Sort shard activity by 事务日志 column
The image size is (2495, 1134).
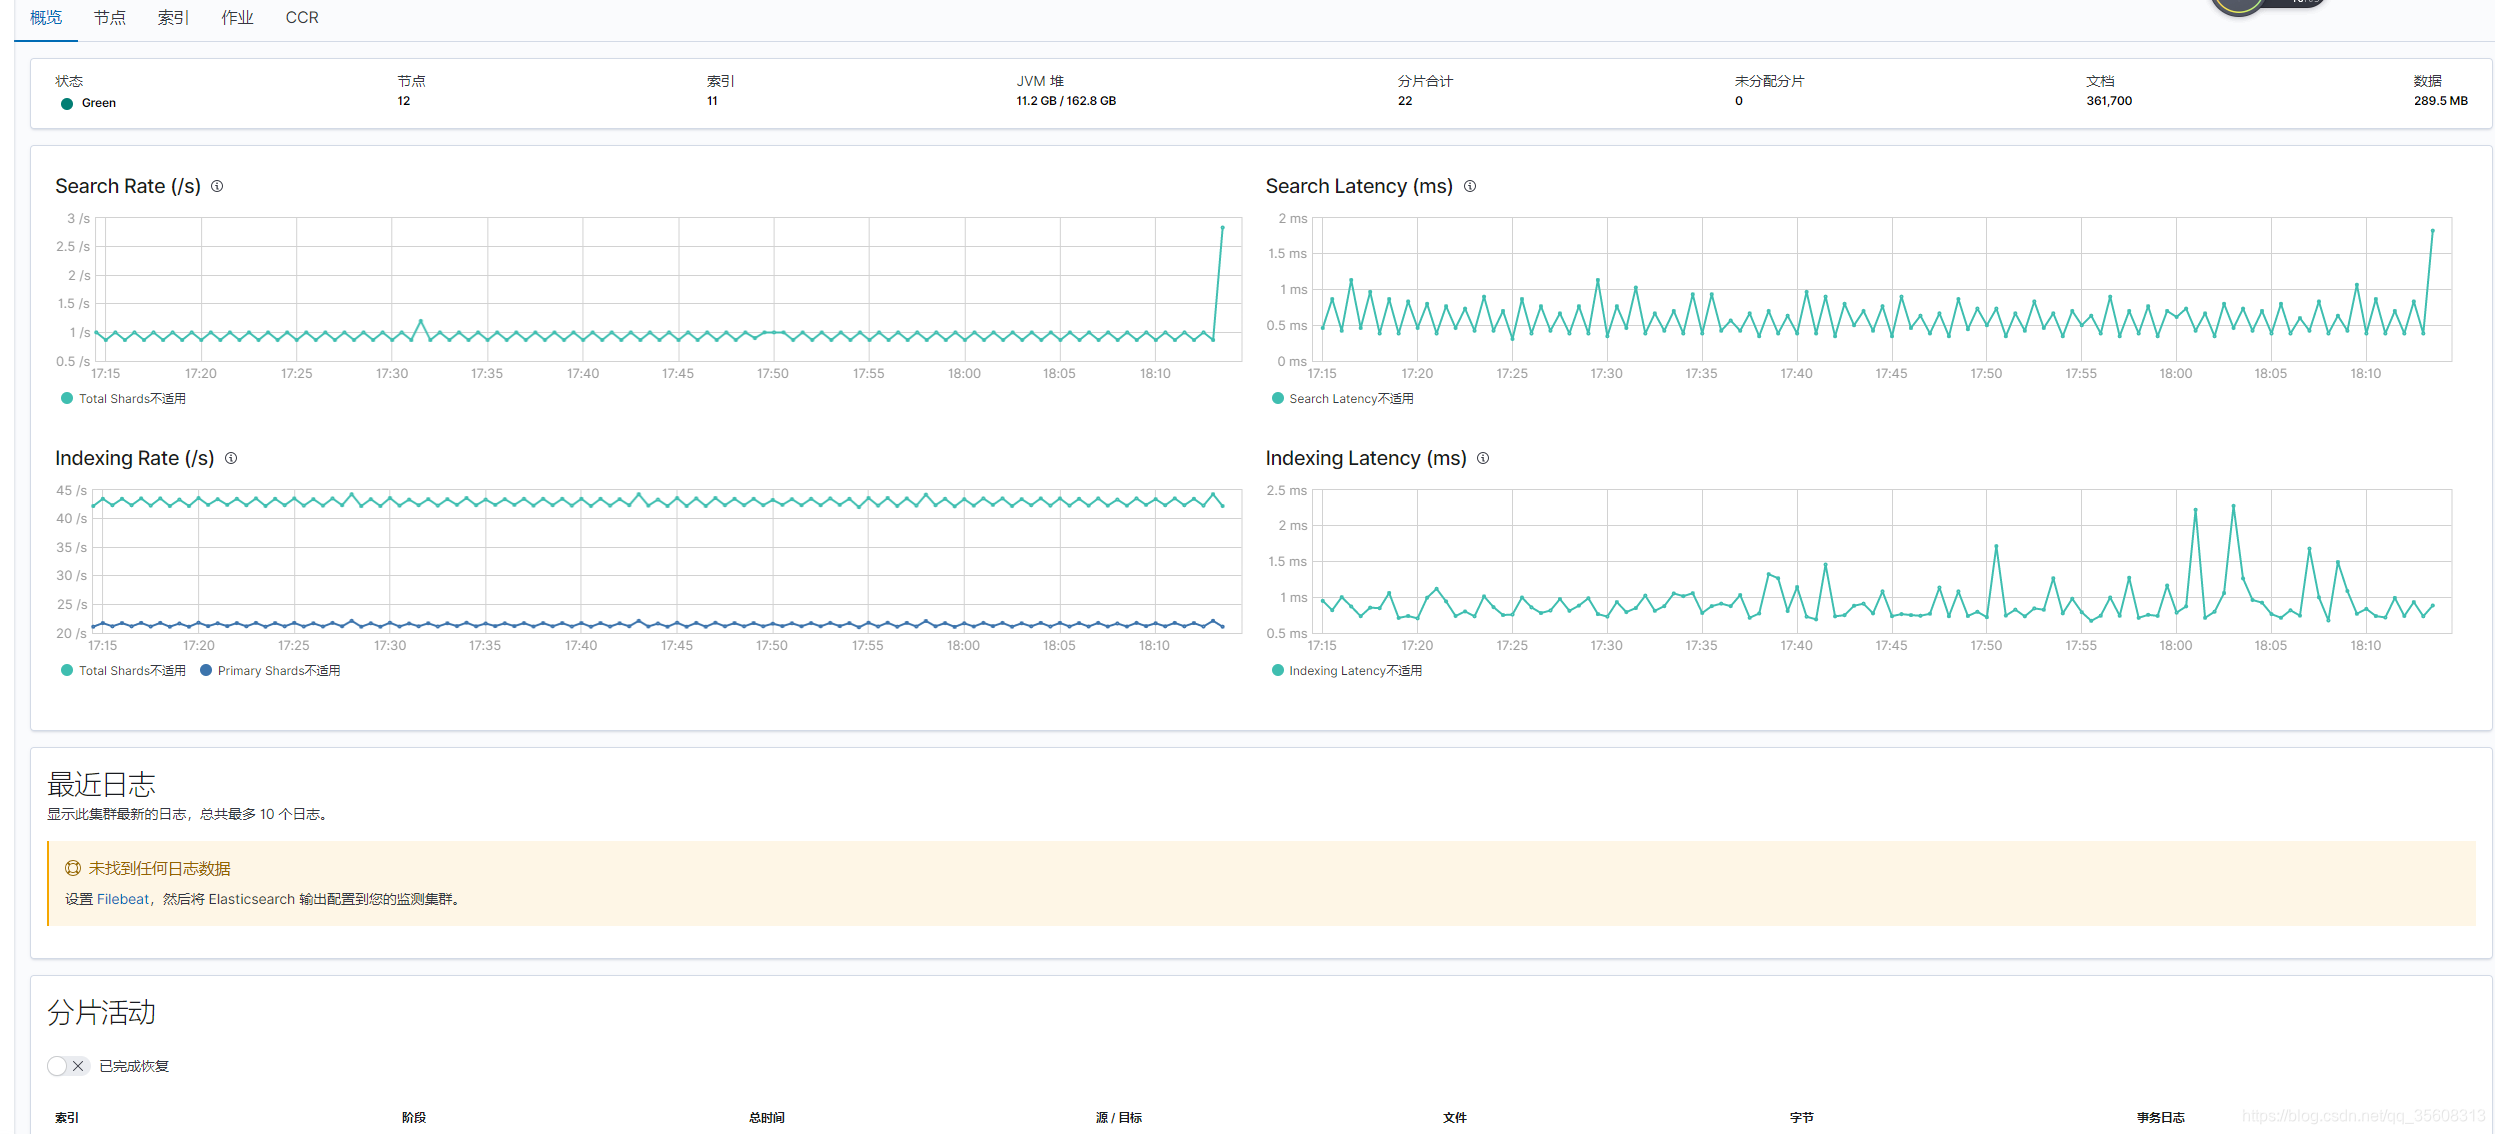click(x=2161, y=1117)
